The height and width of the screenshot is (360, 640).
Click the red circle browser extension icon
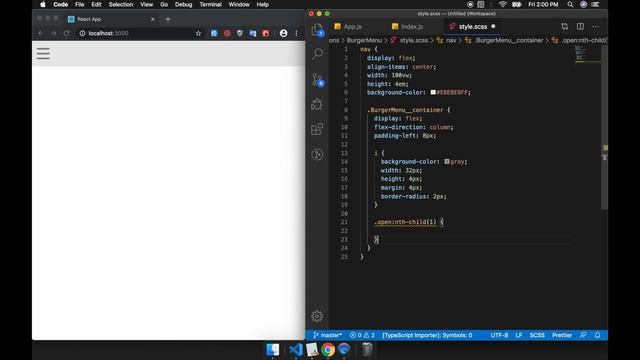(227, 33)
